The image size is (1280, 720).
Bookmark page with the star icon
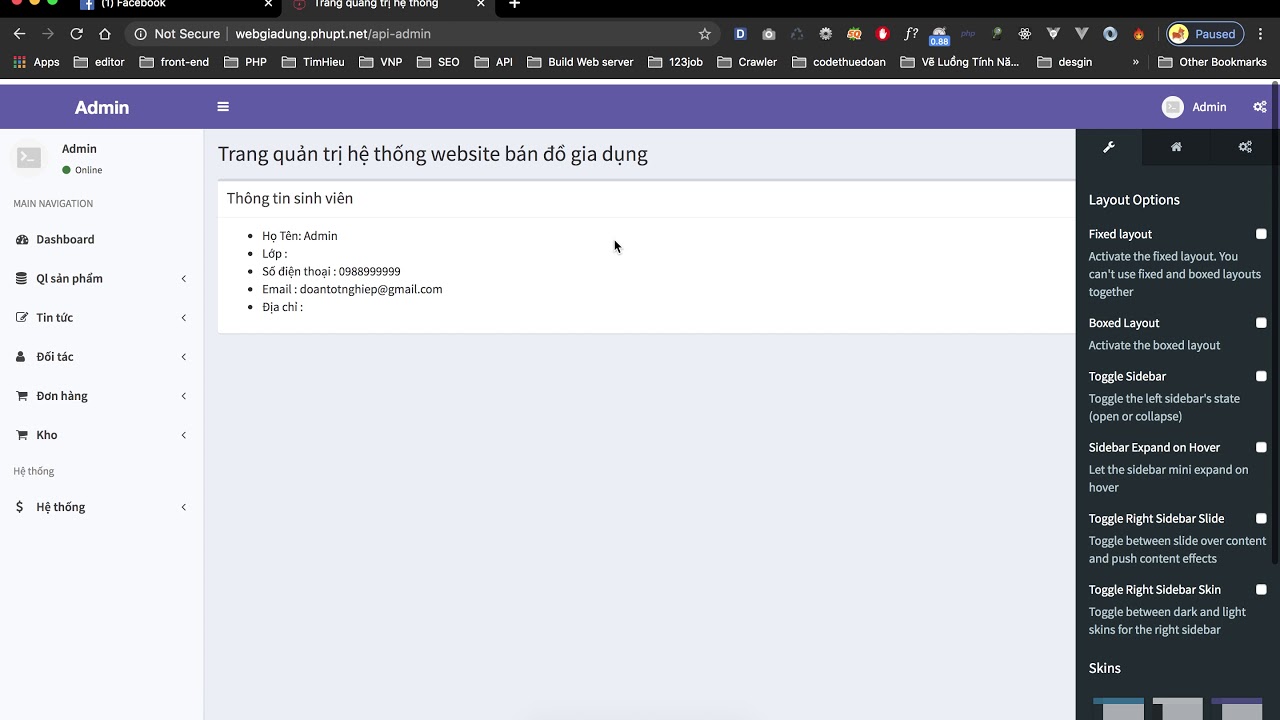click(x=704, y=34)
